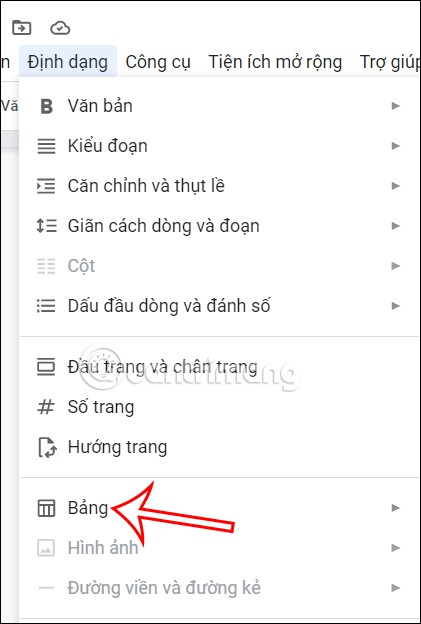Open the Công cụ menu
421x624 pixels.
tap(158, 62)
